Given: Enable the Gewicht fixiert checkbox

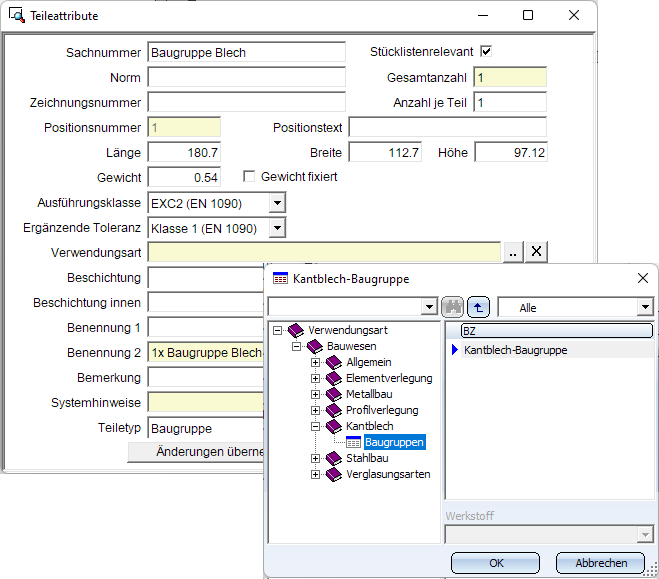Looking at the screenshot, I should pos(249,176).
